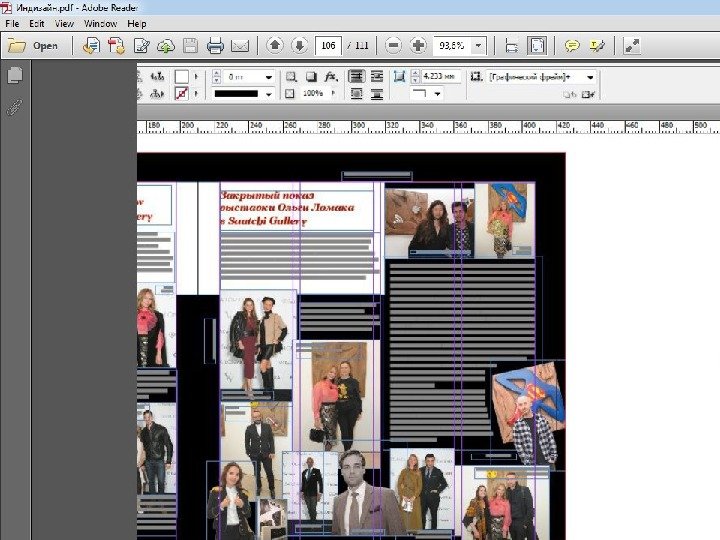This screenshot has width=720, height=540.
Task: Click the stroke swatch with the red slash
Action: pos(182,94)
